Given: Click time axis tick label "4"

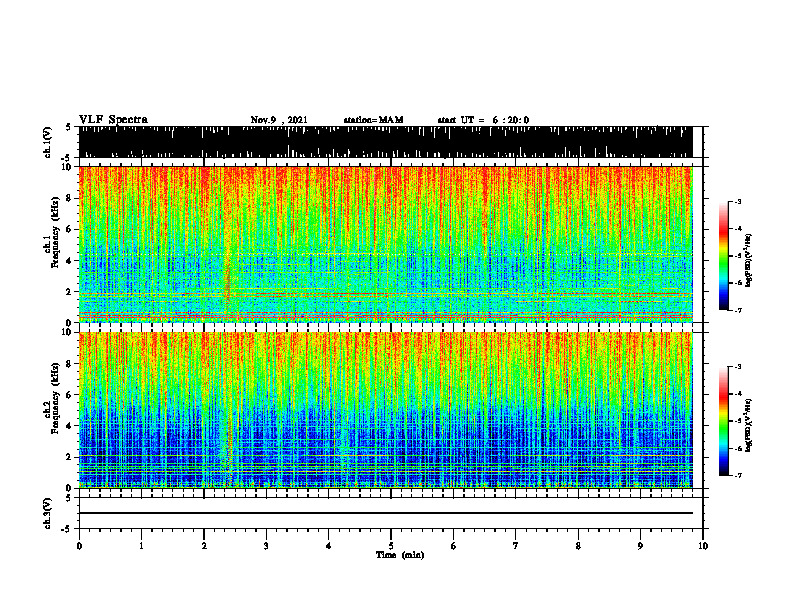Looking at the screenshot, I should pos(329,546).
